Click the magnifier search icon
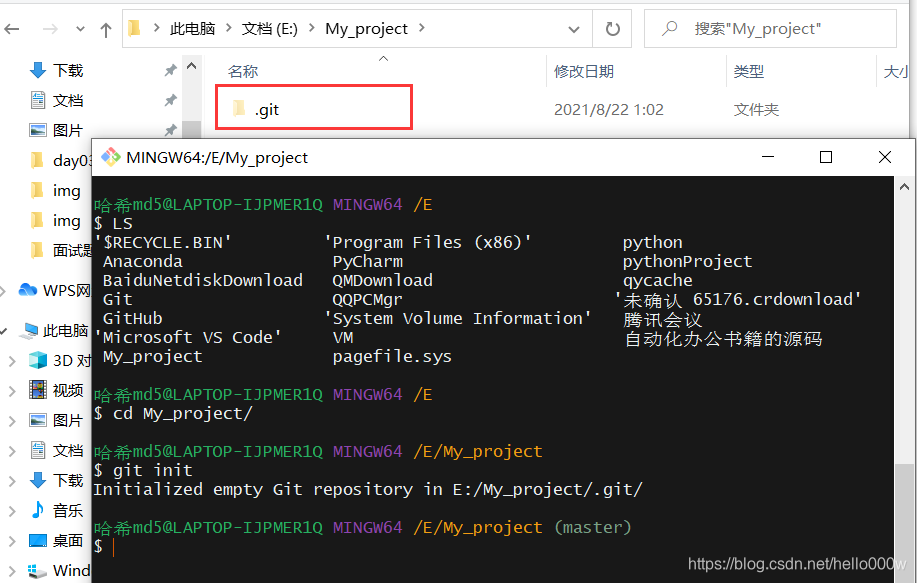917x583 pixels. (x=670, y=28)
